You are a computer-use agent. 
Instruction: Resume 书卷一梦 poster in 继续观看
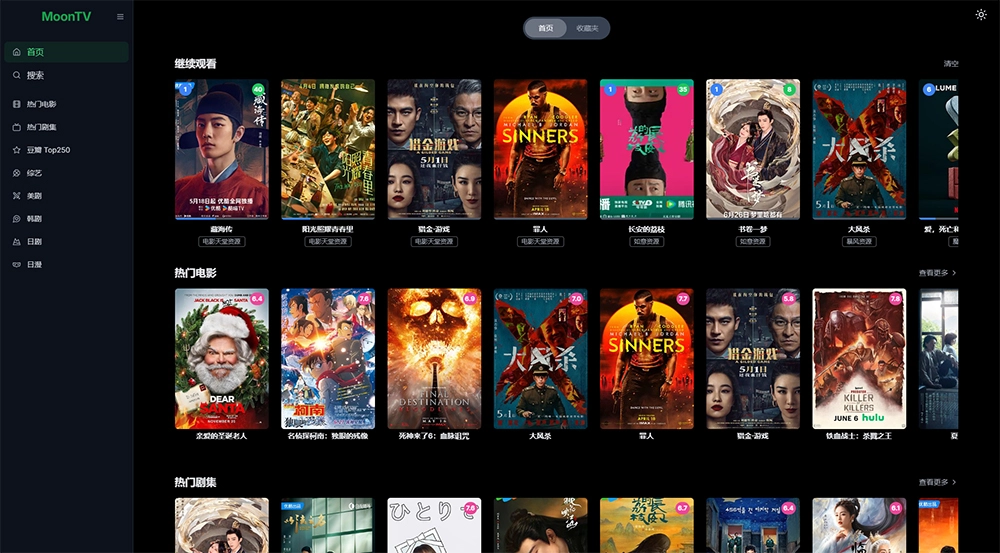pos(753,149)
